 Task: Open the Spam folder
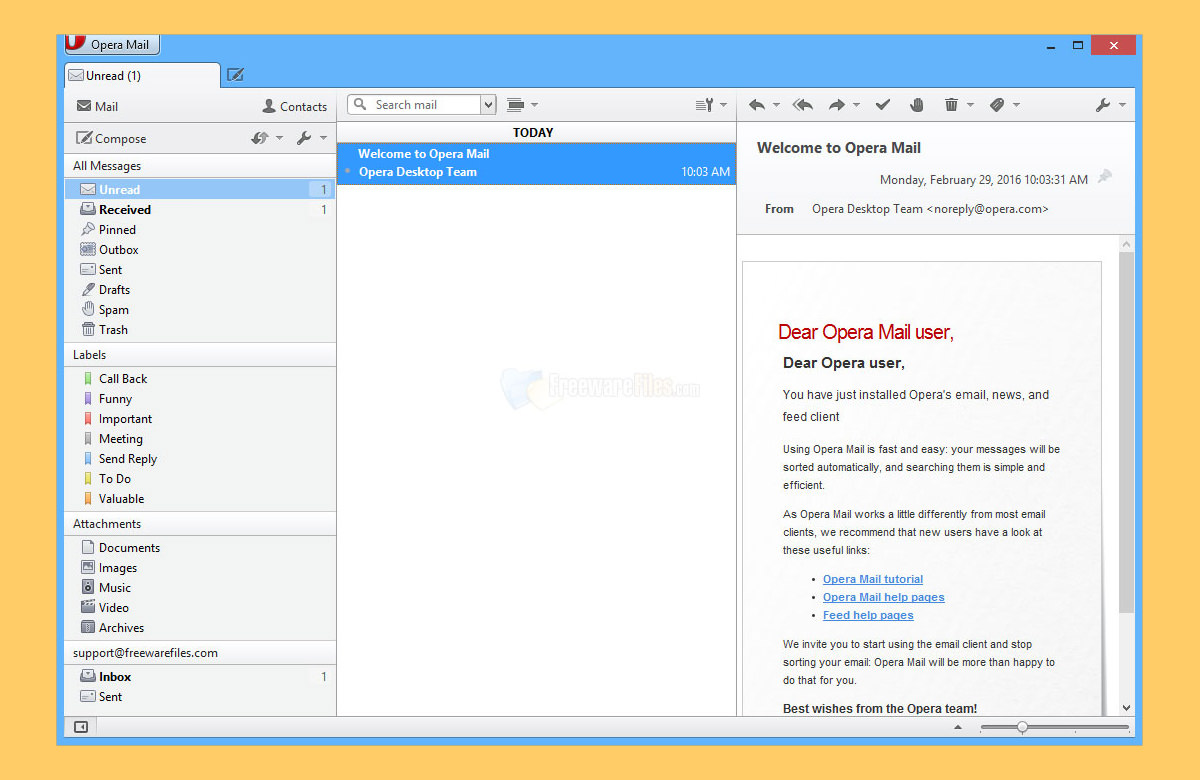[x=200, y=310]
